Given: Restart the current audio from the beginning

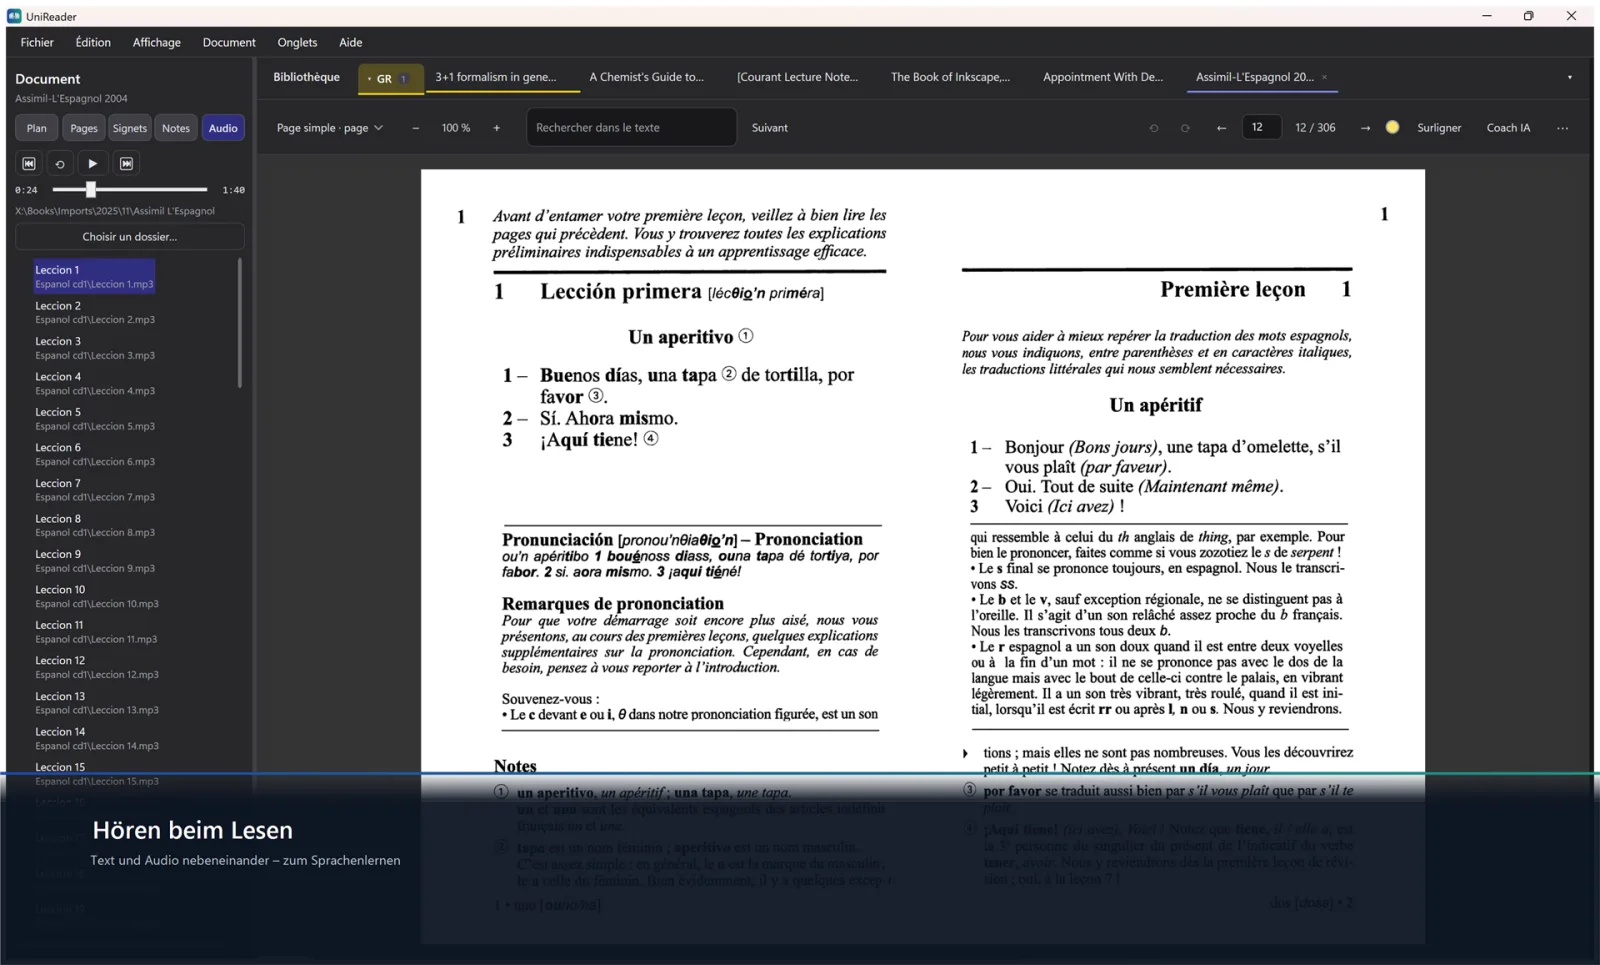Looking at the screenshot, I should coord(60,163).
